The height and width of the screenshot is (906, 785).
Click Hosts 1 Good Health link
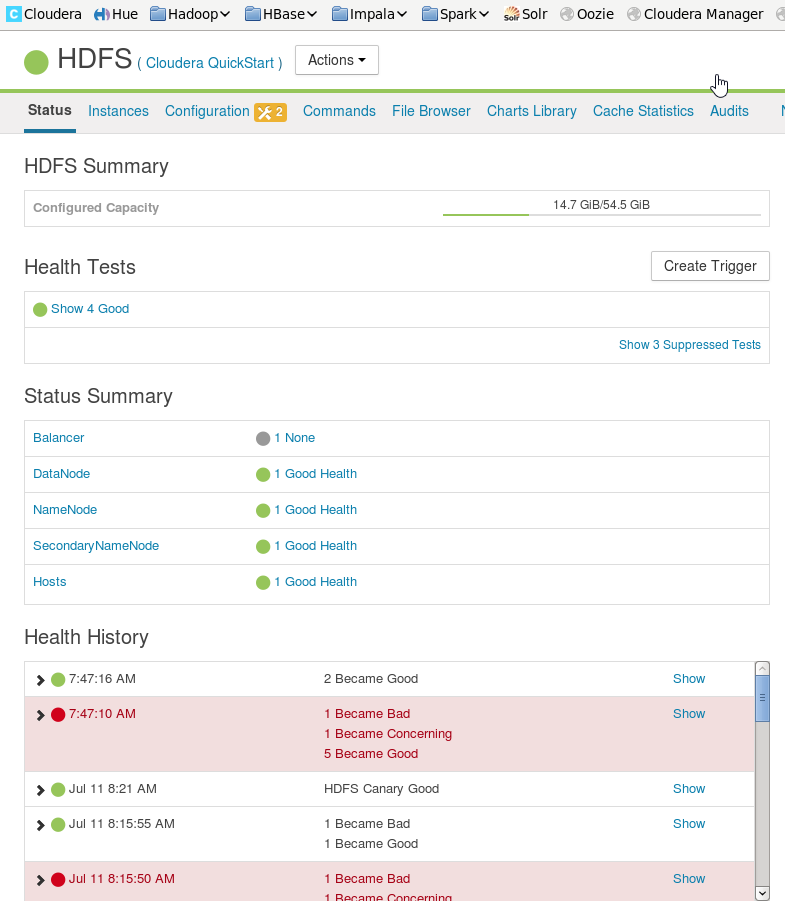(315, 582)
